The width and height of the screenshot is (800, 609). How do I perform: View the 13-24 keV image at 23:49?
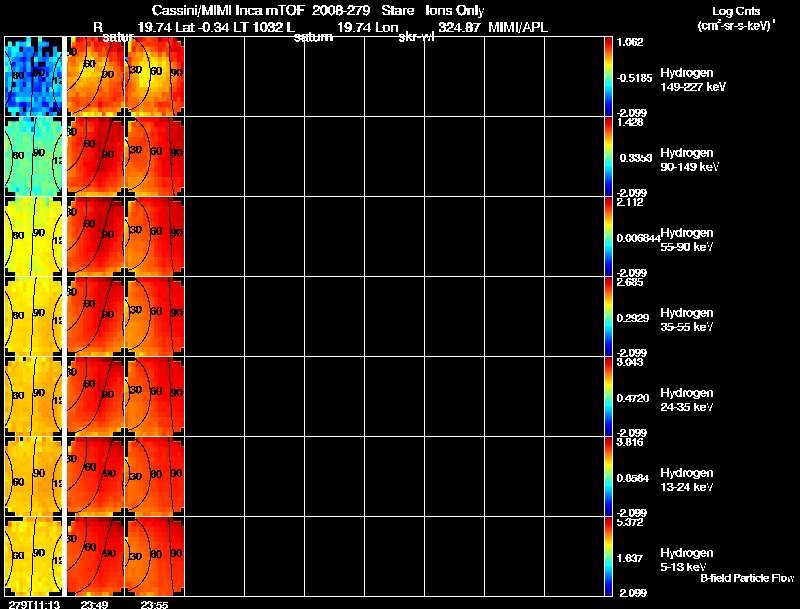pos(95,477)
